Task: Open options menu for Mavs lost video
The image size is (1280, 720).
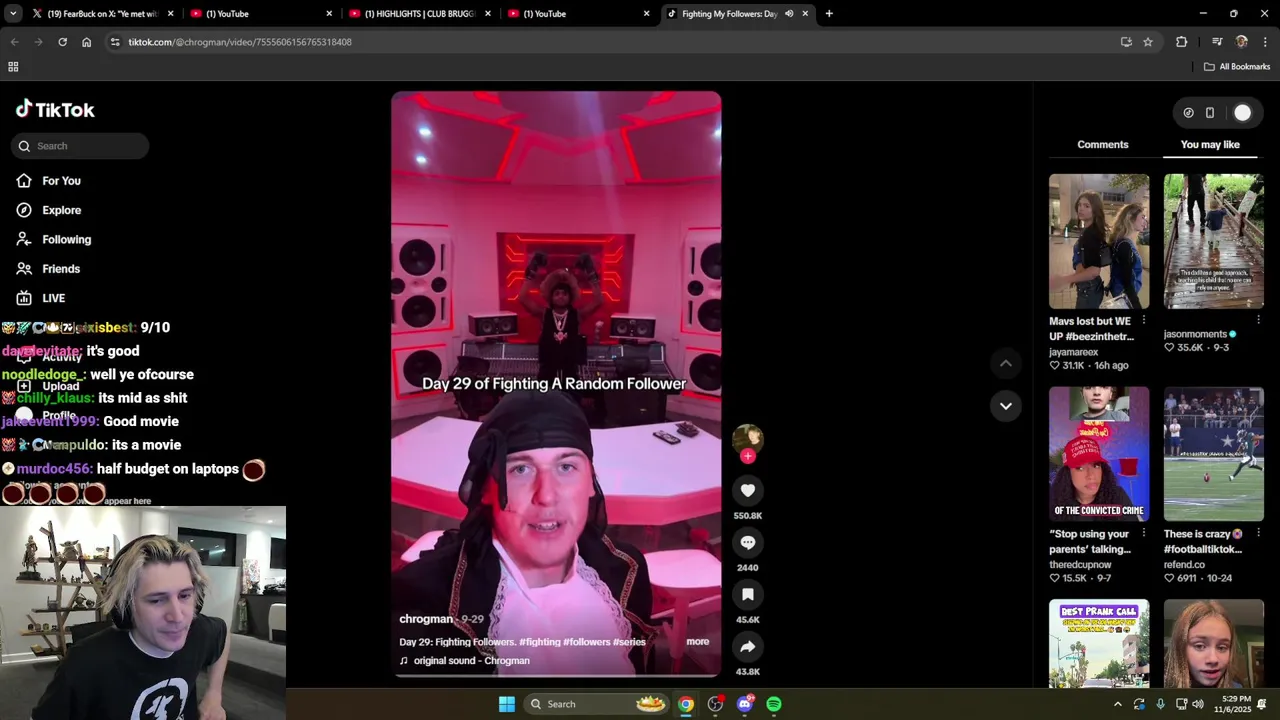Action: (x=1143, y=321)
